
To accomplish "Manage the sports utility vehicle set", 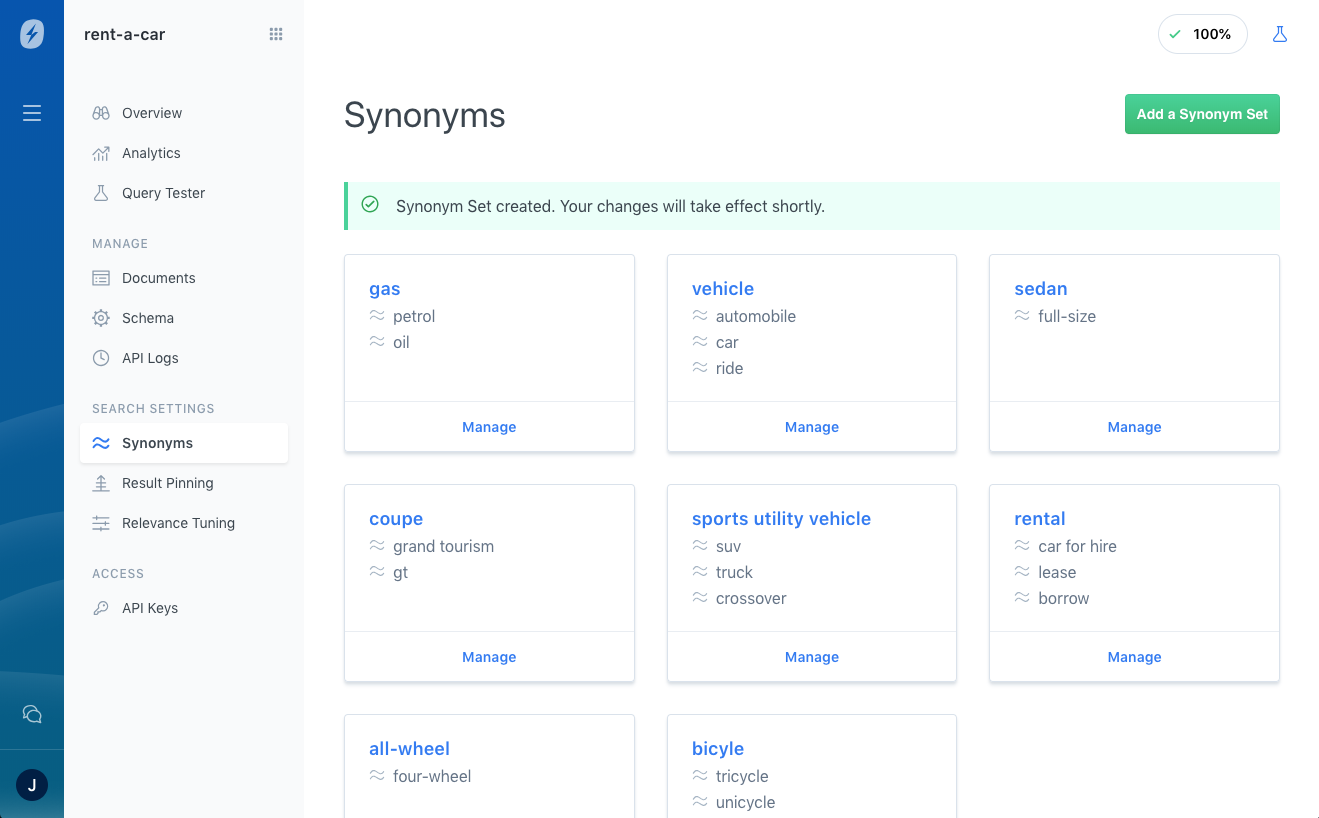I will click(812, 657).
